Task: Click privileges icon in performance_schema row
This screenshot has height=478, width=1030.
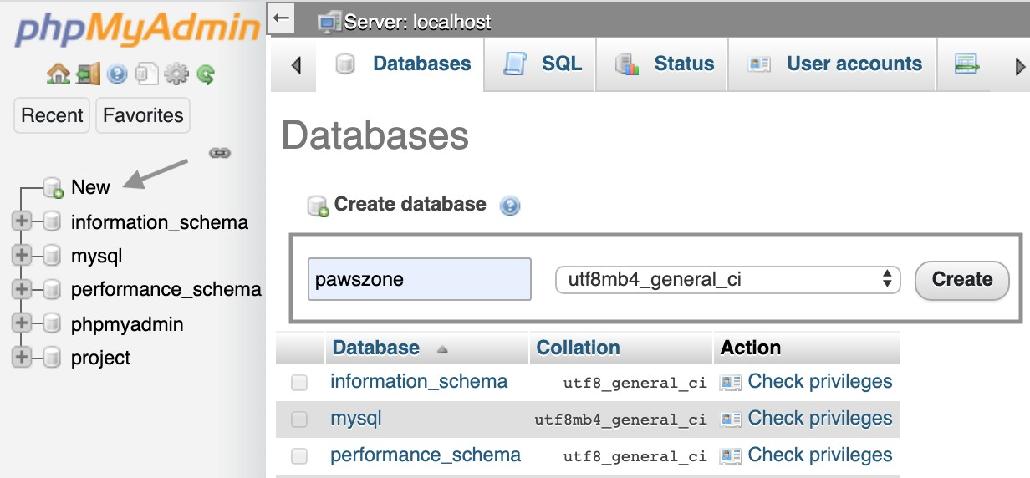Action: tap(730, 455)
